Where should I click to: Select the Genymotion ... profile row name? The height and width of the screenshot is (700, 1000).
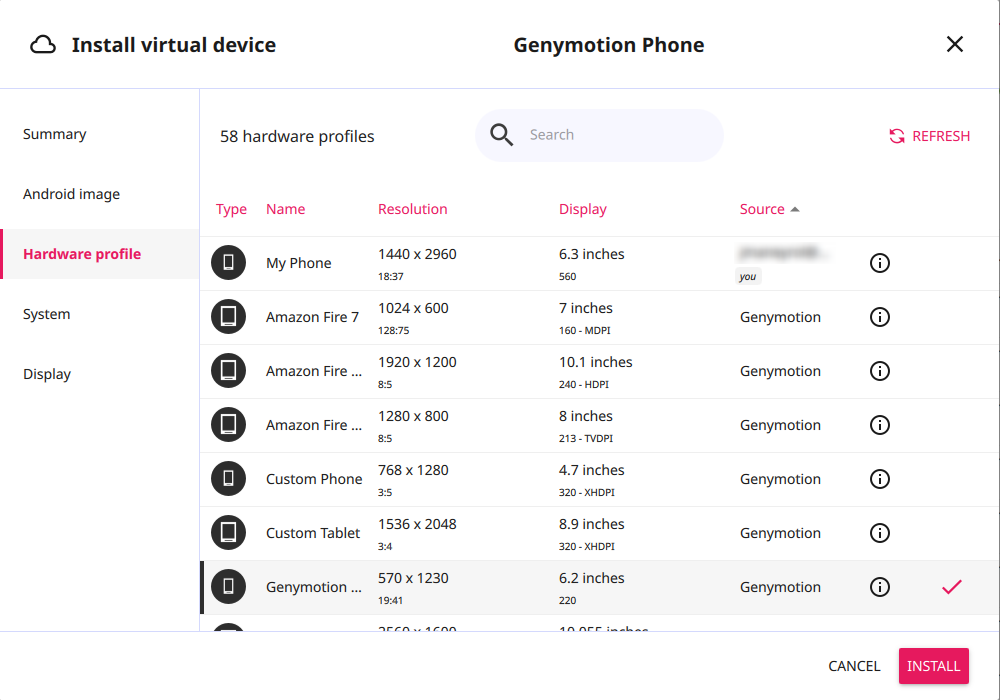(314, 587)
